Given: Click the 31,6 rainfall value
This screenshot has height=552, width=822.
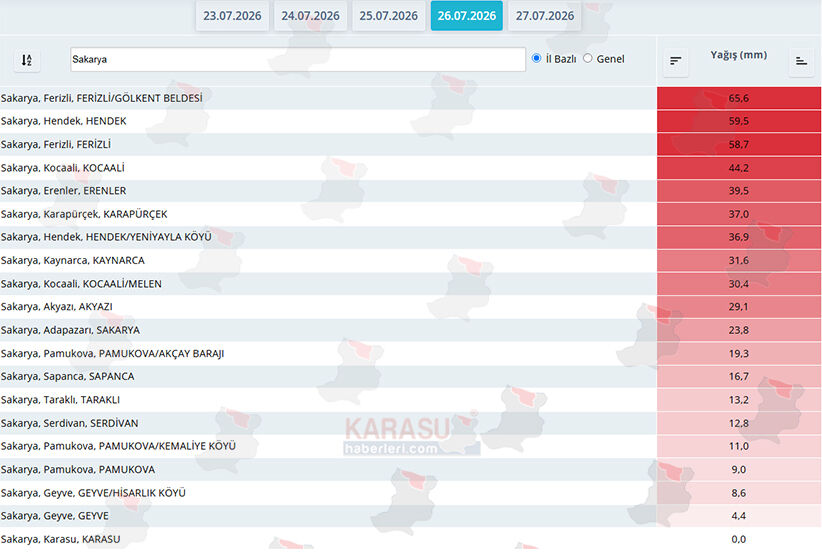Looking at the screenshot, I should [x=739, y=261].
